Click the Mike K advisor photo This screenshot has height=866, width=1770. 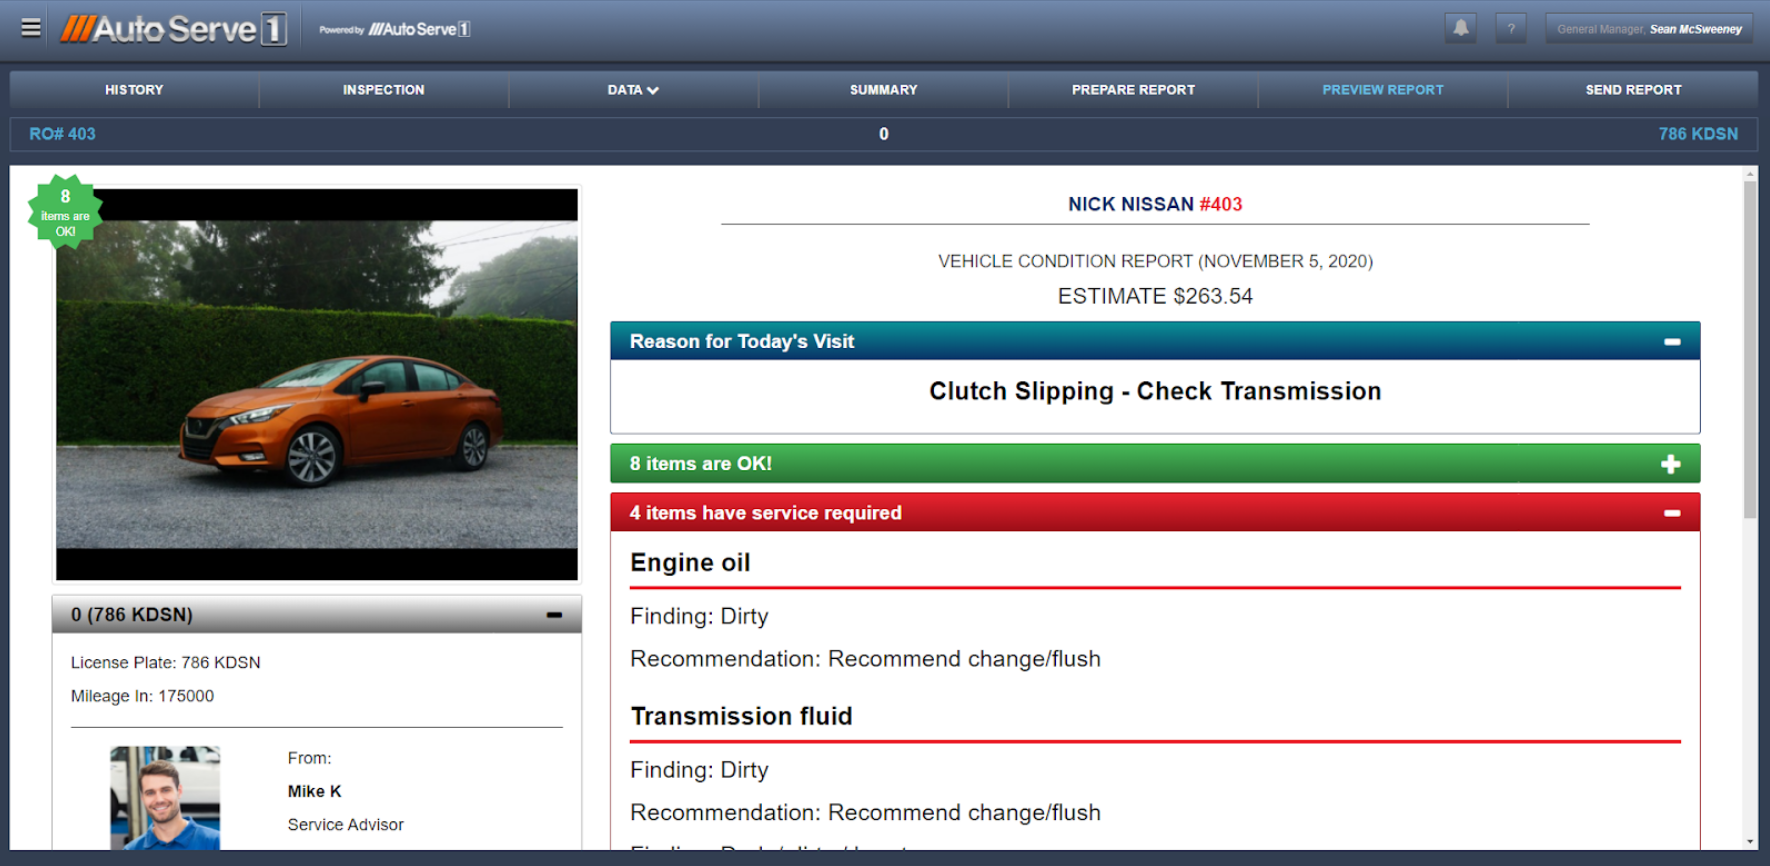[165, 798]
